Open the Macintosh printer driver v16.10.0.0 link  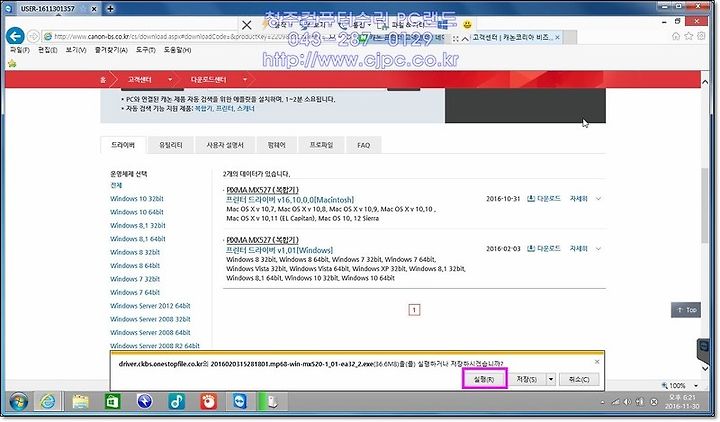290,200
